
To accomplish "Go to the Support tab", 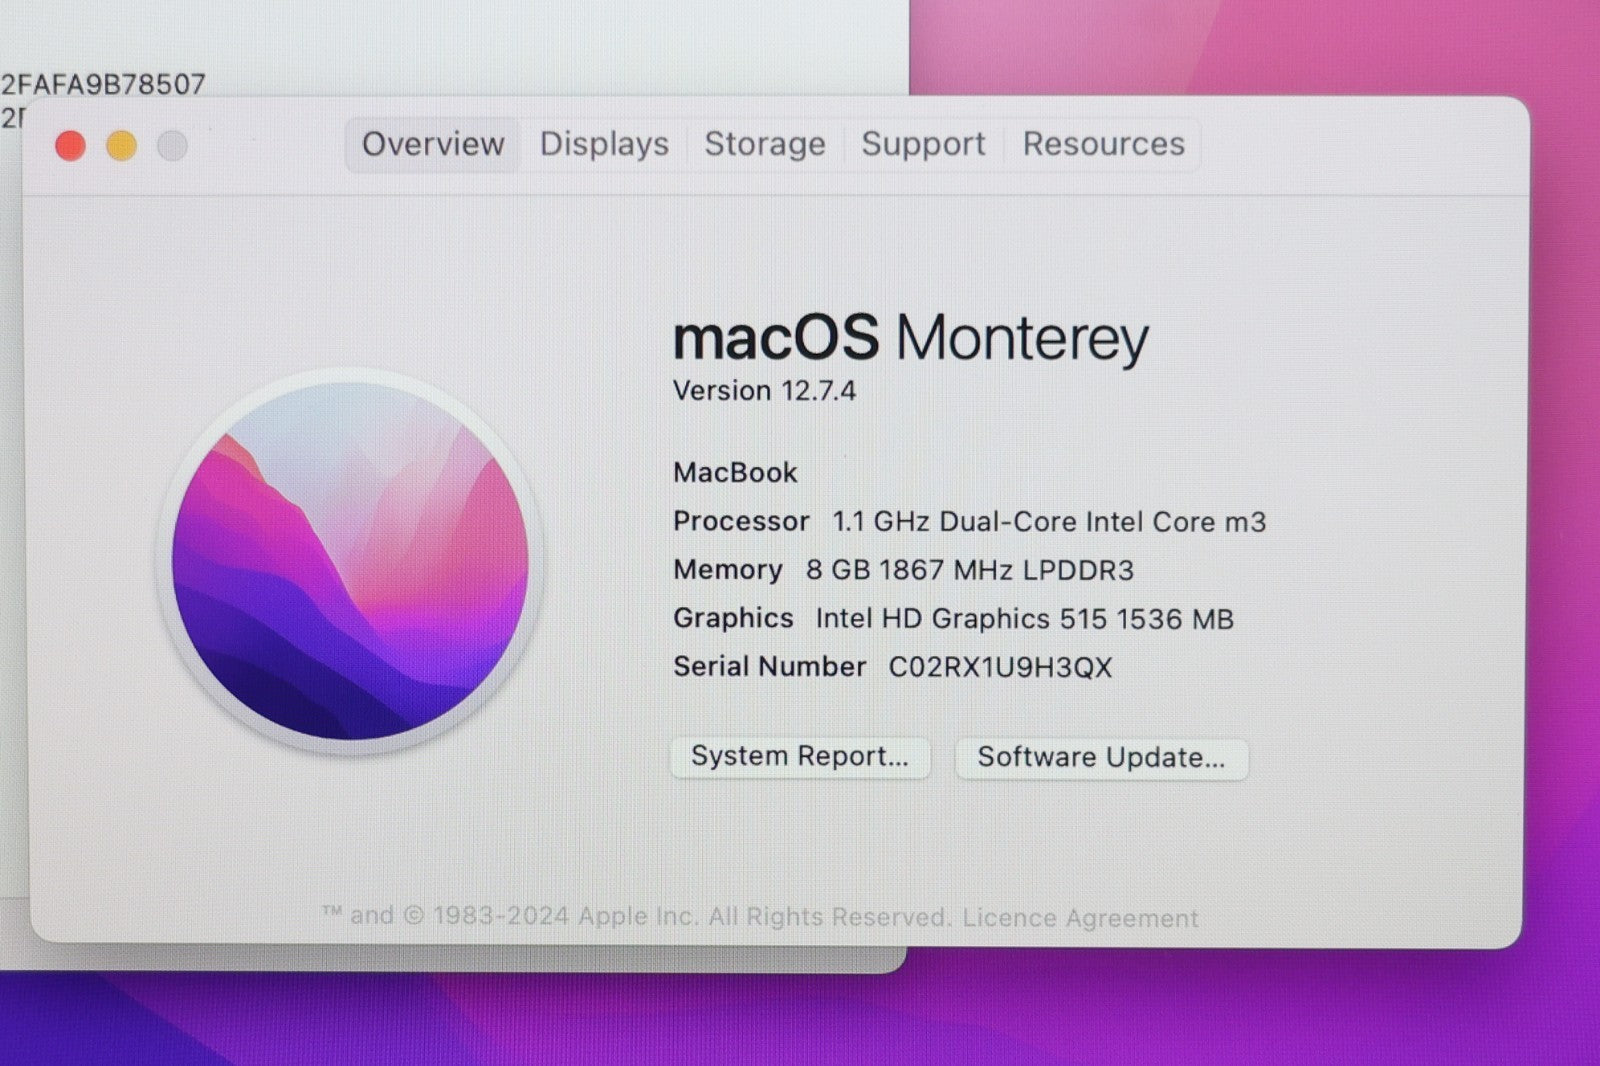I will coord(923,144).
